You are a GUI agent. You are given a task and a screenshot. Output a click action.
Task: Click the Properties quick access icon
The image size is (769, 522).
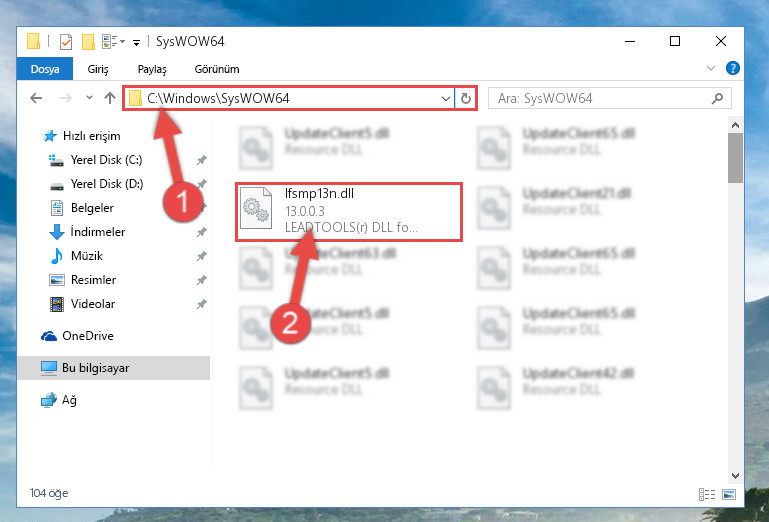point(66,42)
